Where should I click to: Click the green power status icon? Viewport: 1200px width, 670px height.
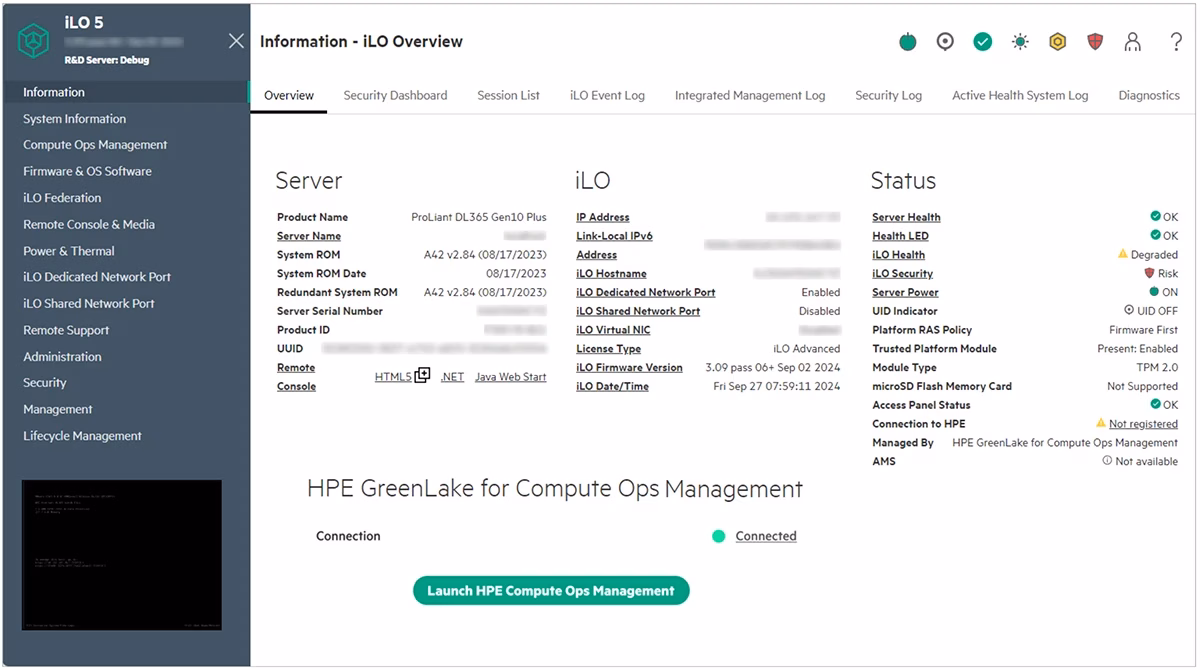907,42
